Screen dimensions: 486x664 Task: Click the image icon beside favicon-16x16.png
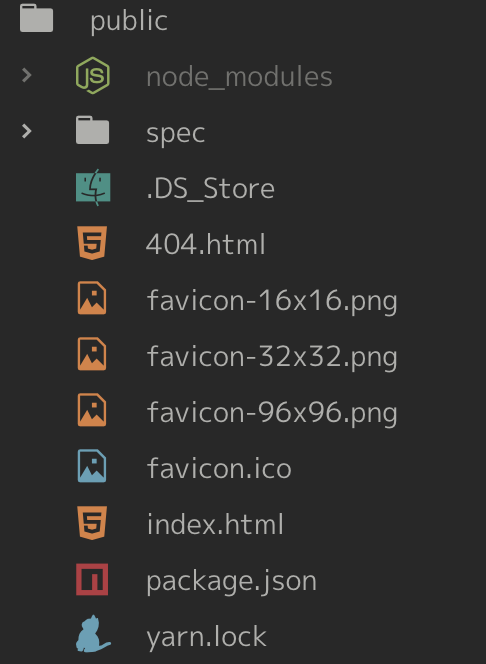pyautogui.click(x=92, y=298)
